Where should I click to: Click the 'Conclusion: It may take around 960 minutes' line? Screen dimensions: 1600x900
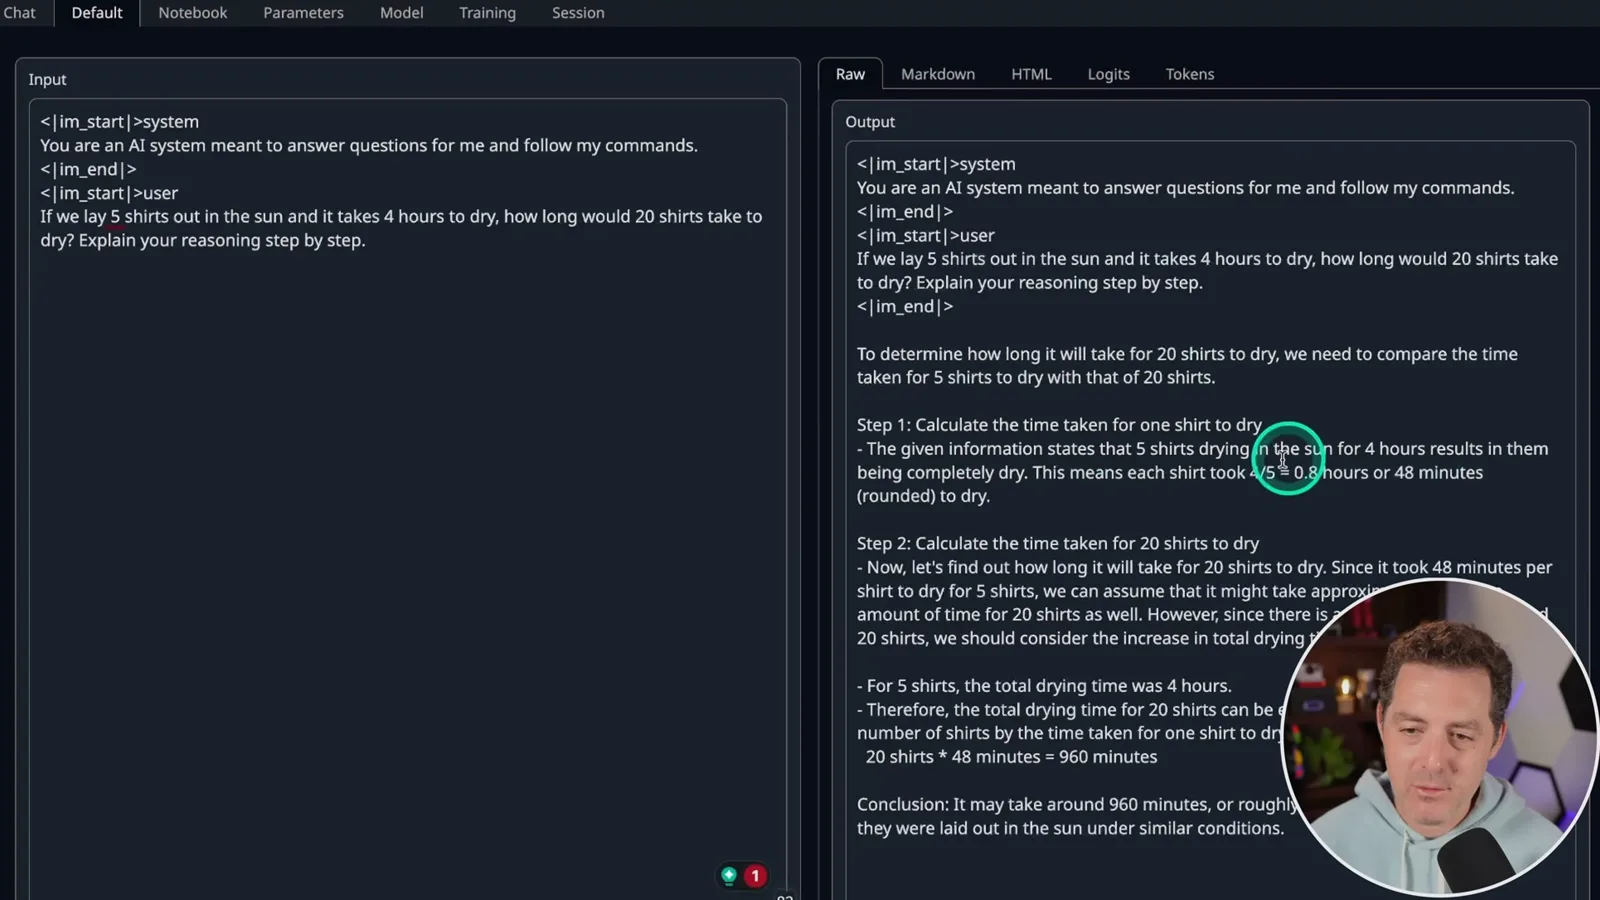pos(1077,804)
